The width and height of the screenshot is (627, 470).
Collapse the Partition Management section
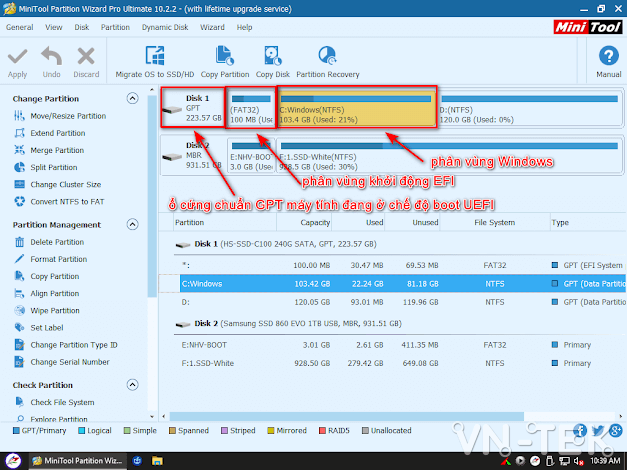[132, 224]
